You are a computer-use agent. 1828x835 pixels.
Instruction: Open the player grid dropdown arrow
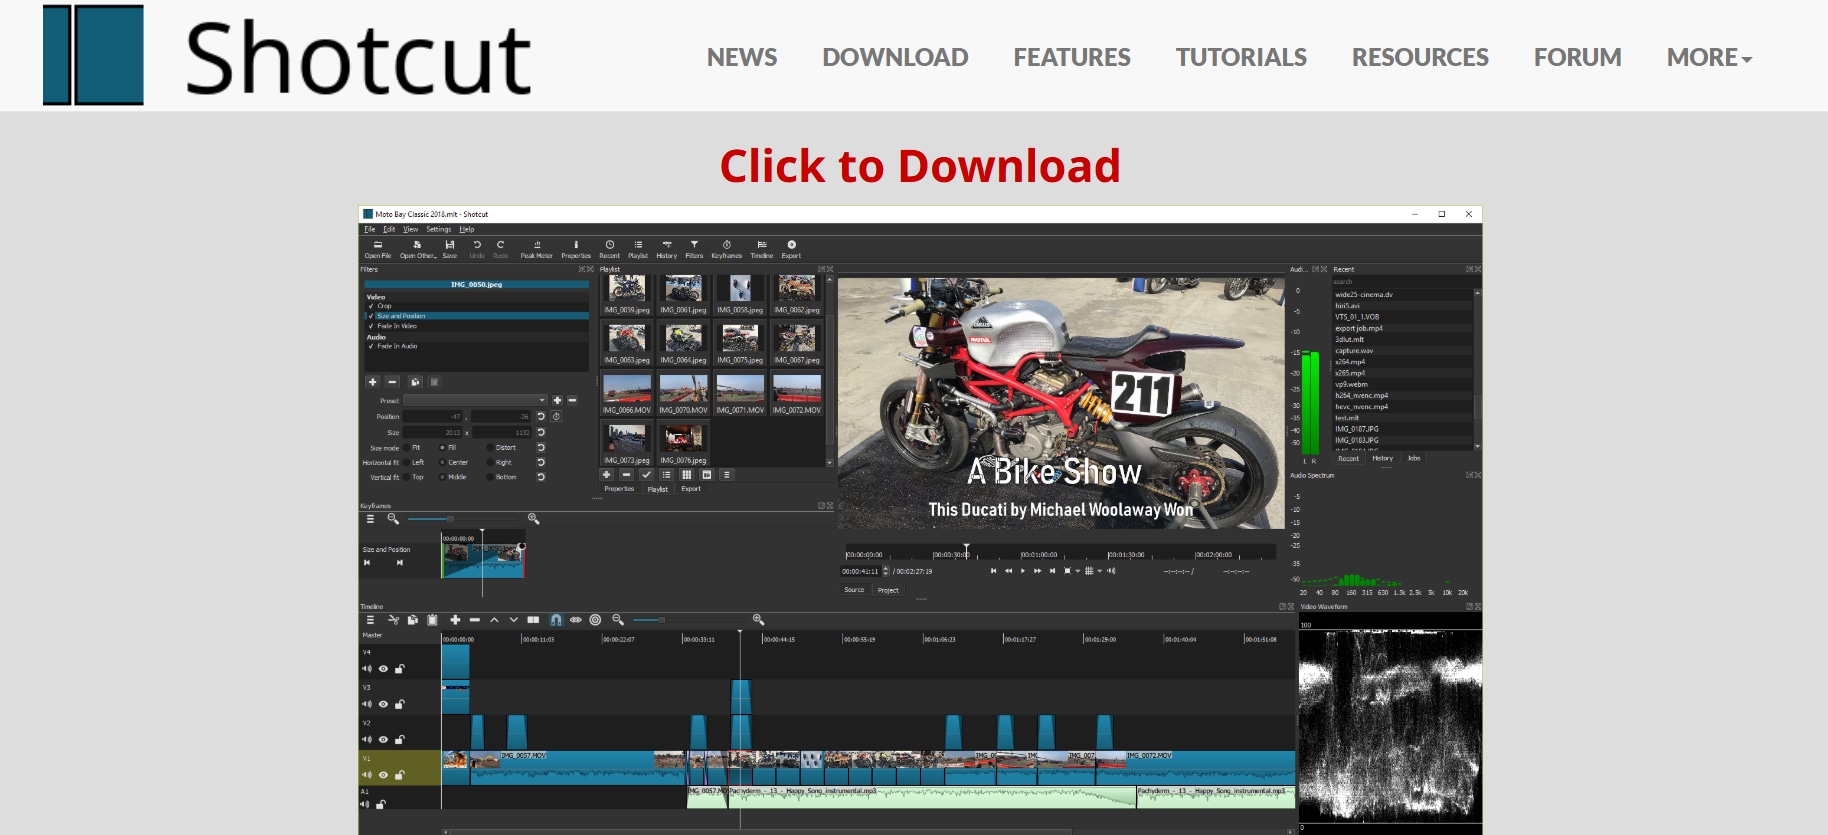(1100, 571)
